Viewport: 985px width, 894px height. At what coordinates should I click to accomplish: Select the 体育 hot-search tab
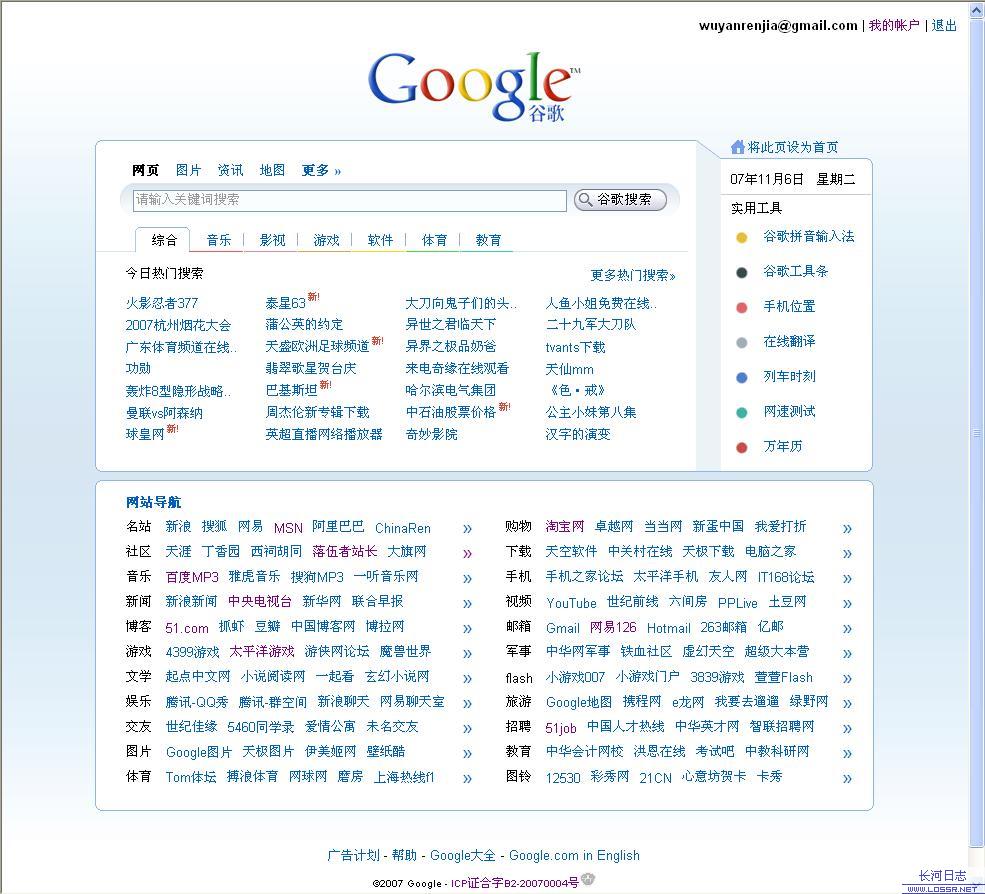434,240
